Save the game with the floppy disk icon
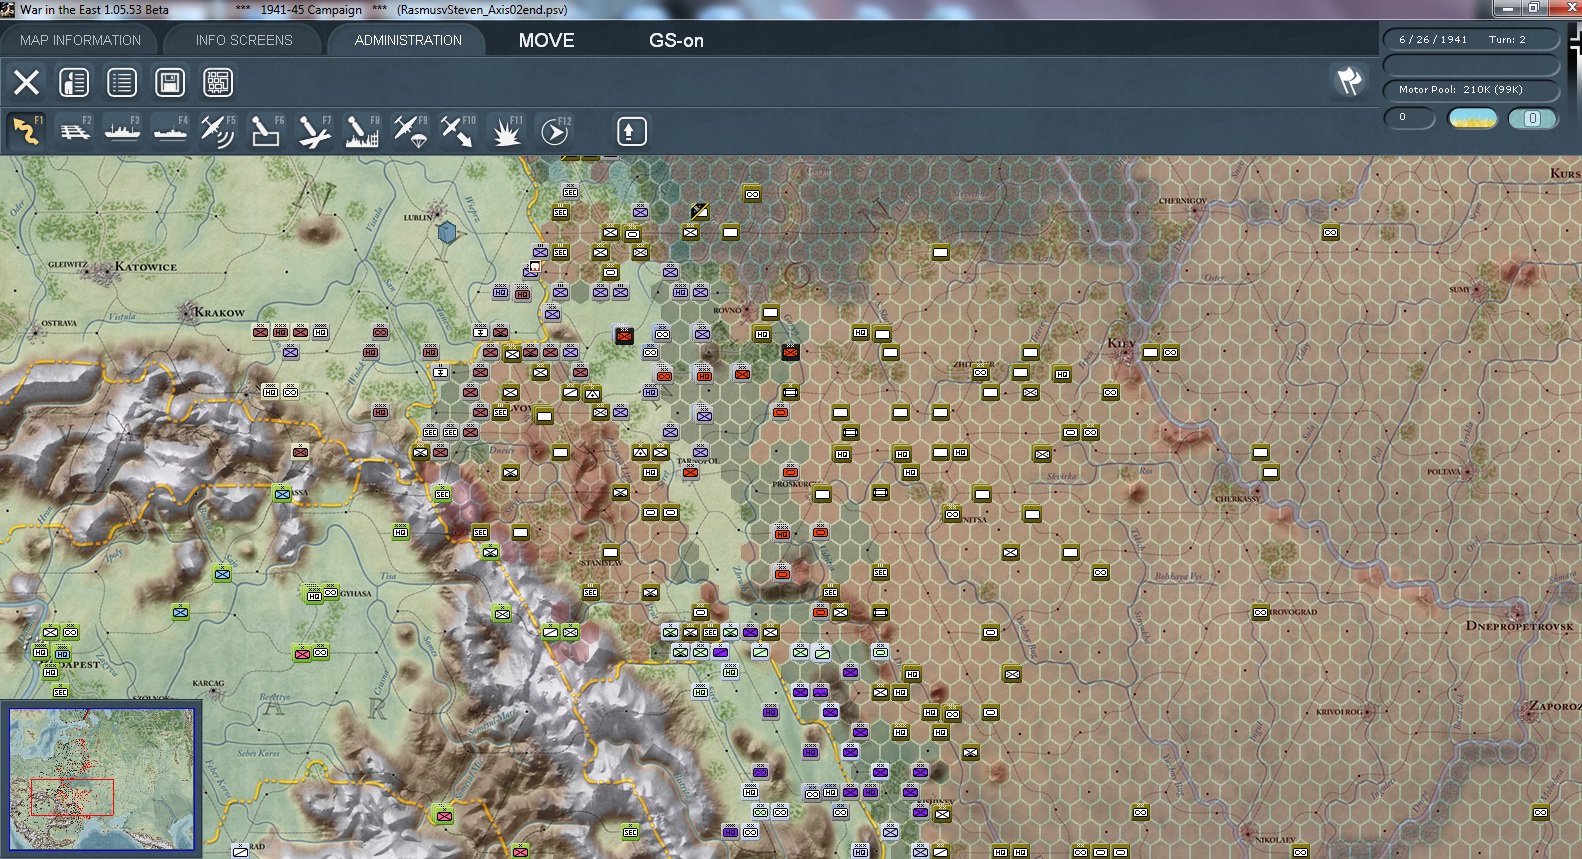Screen dimensions: 1582x859 click(170, 82)
